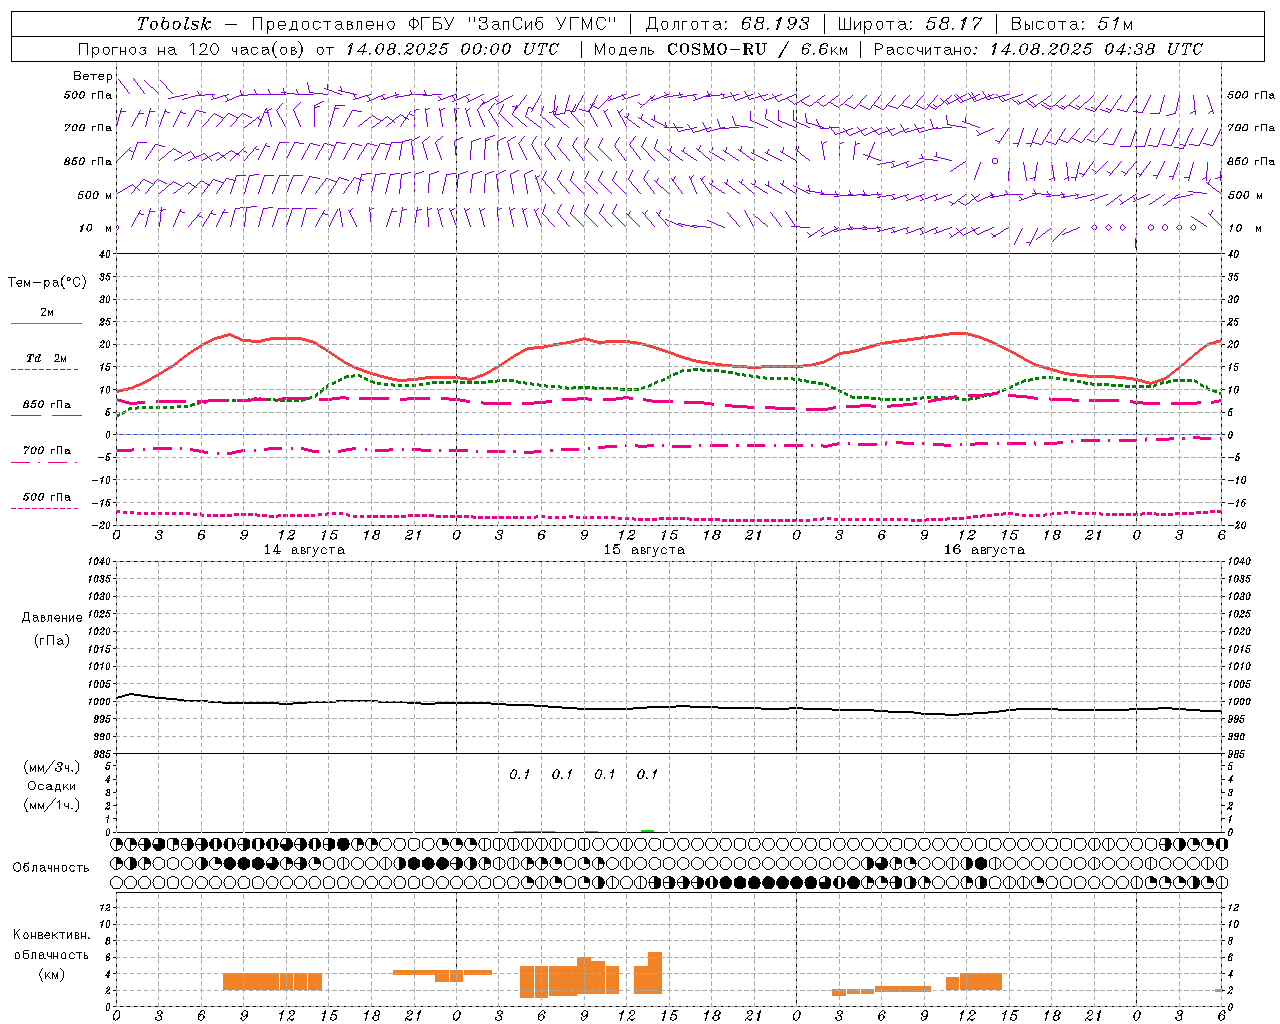Click the "Конвективн." convective label

(52, 935)
